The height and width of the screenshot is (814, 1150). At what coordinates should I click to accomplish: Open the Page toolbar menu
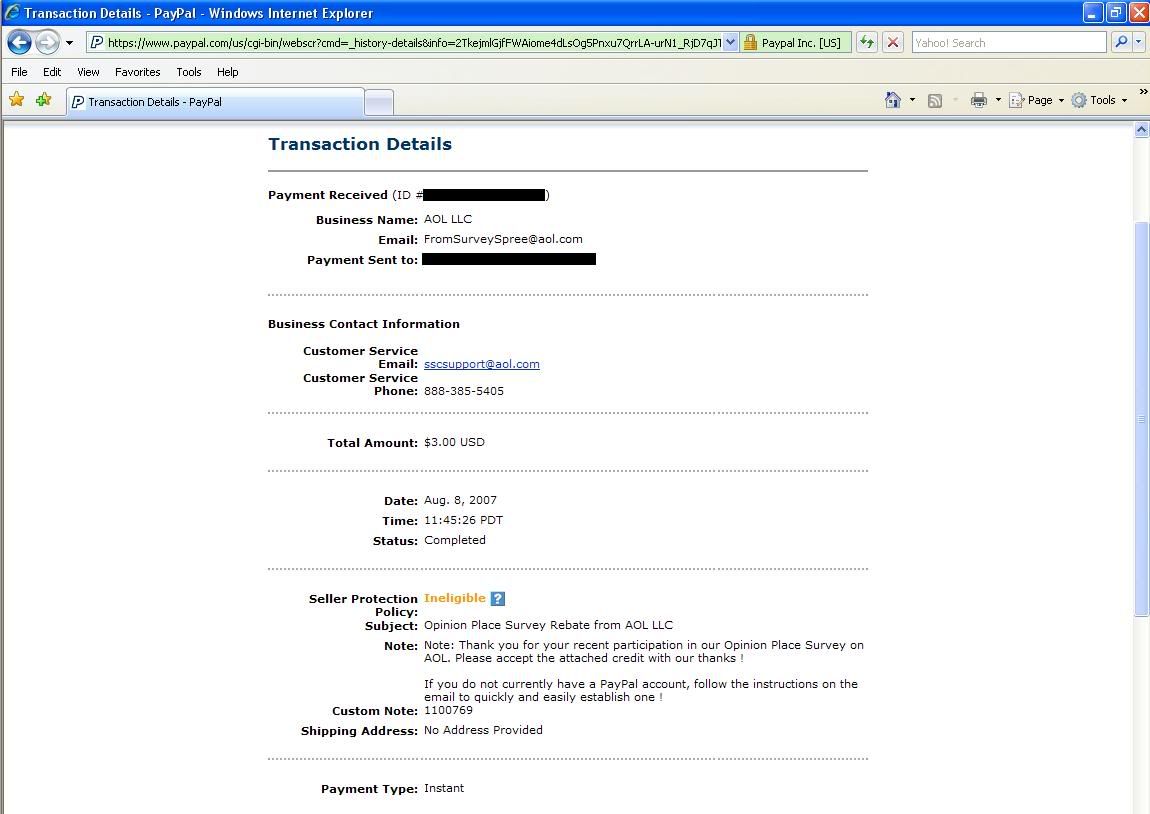(x=1036, y=100)
